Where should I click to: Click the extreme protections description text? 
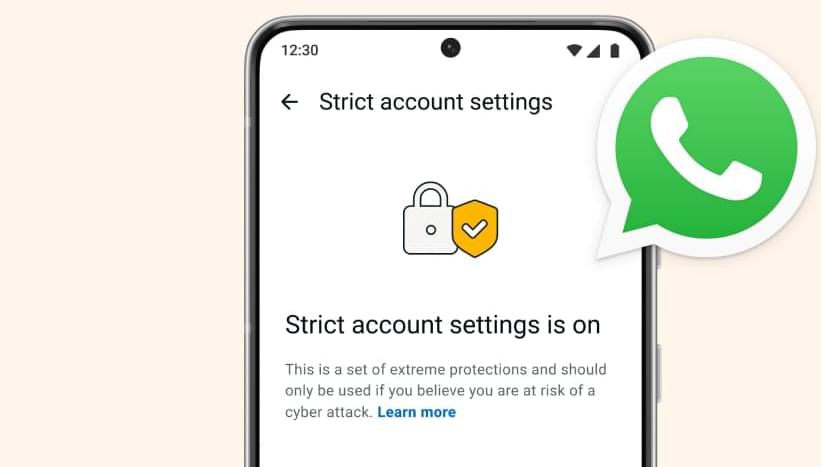coord(446,391)
